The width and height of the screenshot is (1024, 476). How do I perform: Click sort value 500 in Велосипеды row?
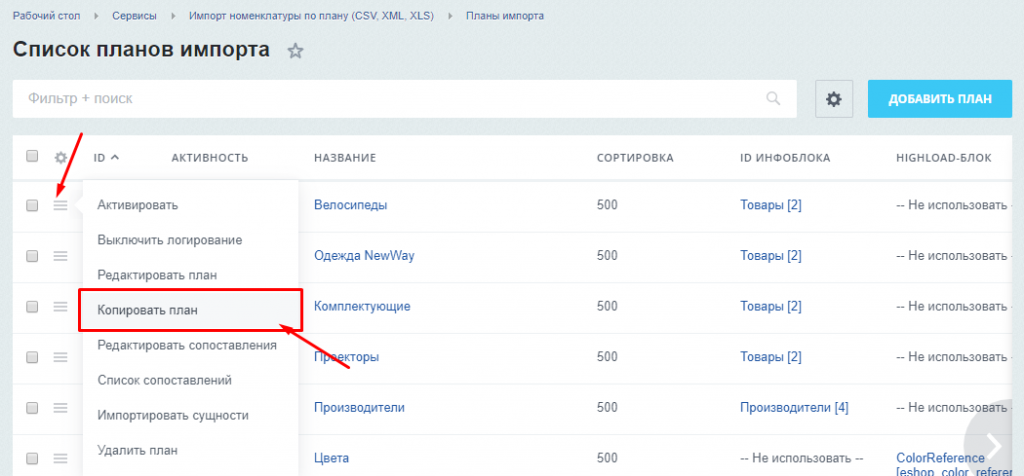click(x=607, y=205)
